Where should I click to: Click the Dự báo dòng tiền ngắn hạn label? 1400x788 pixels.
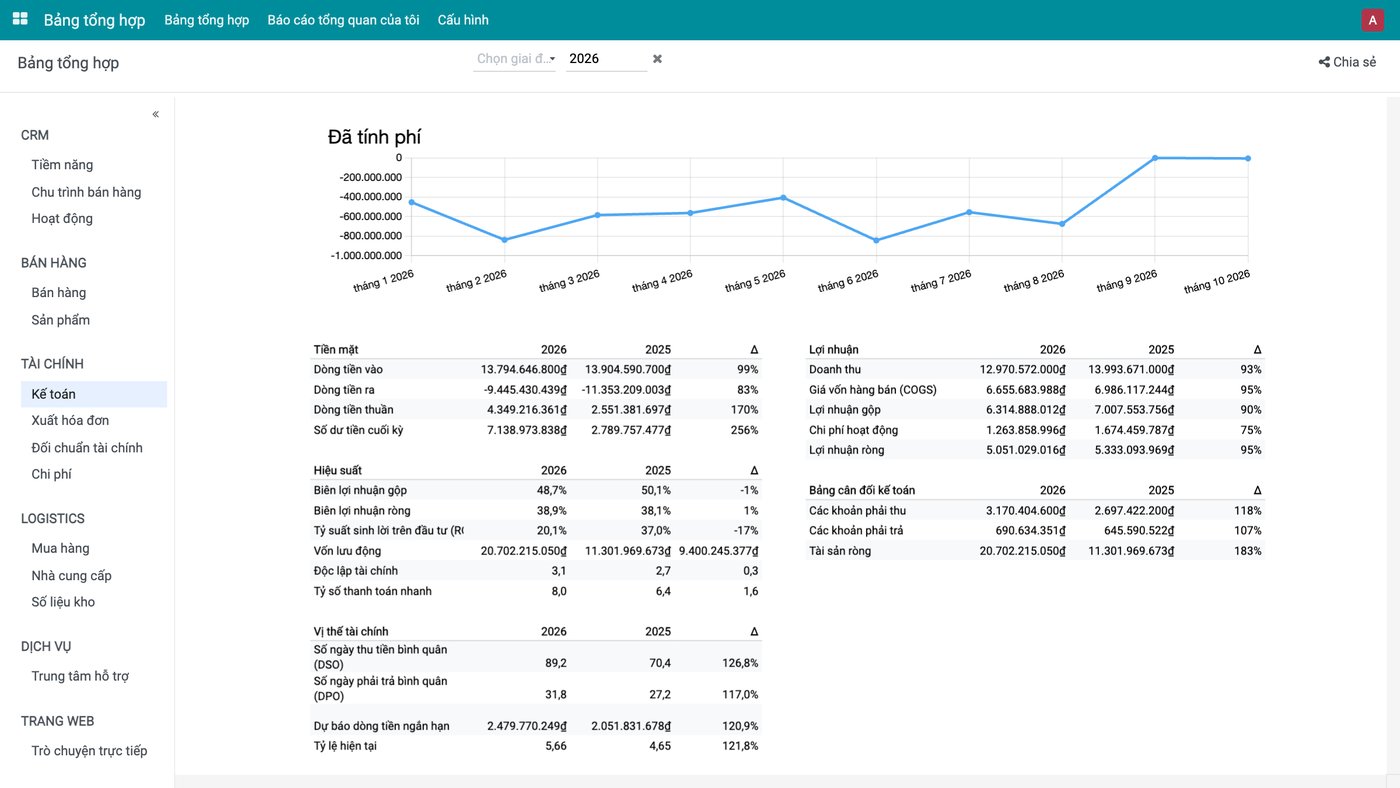click(382, 725)
